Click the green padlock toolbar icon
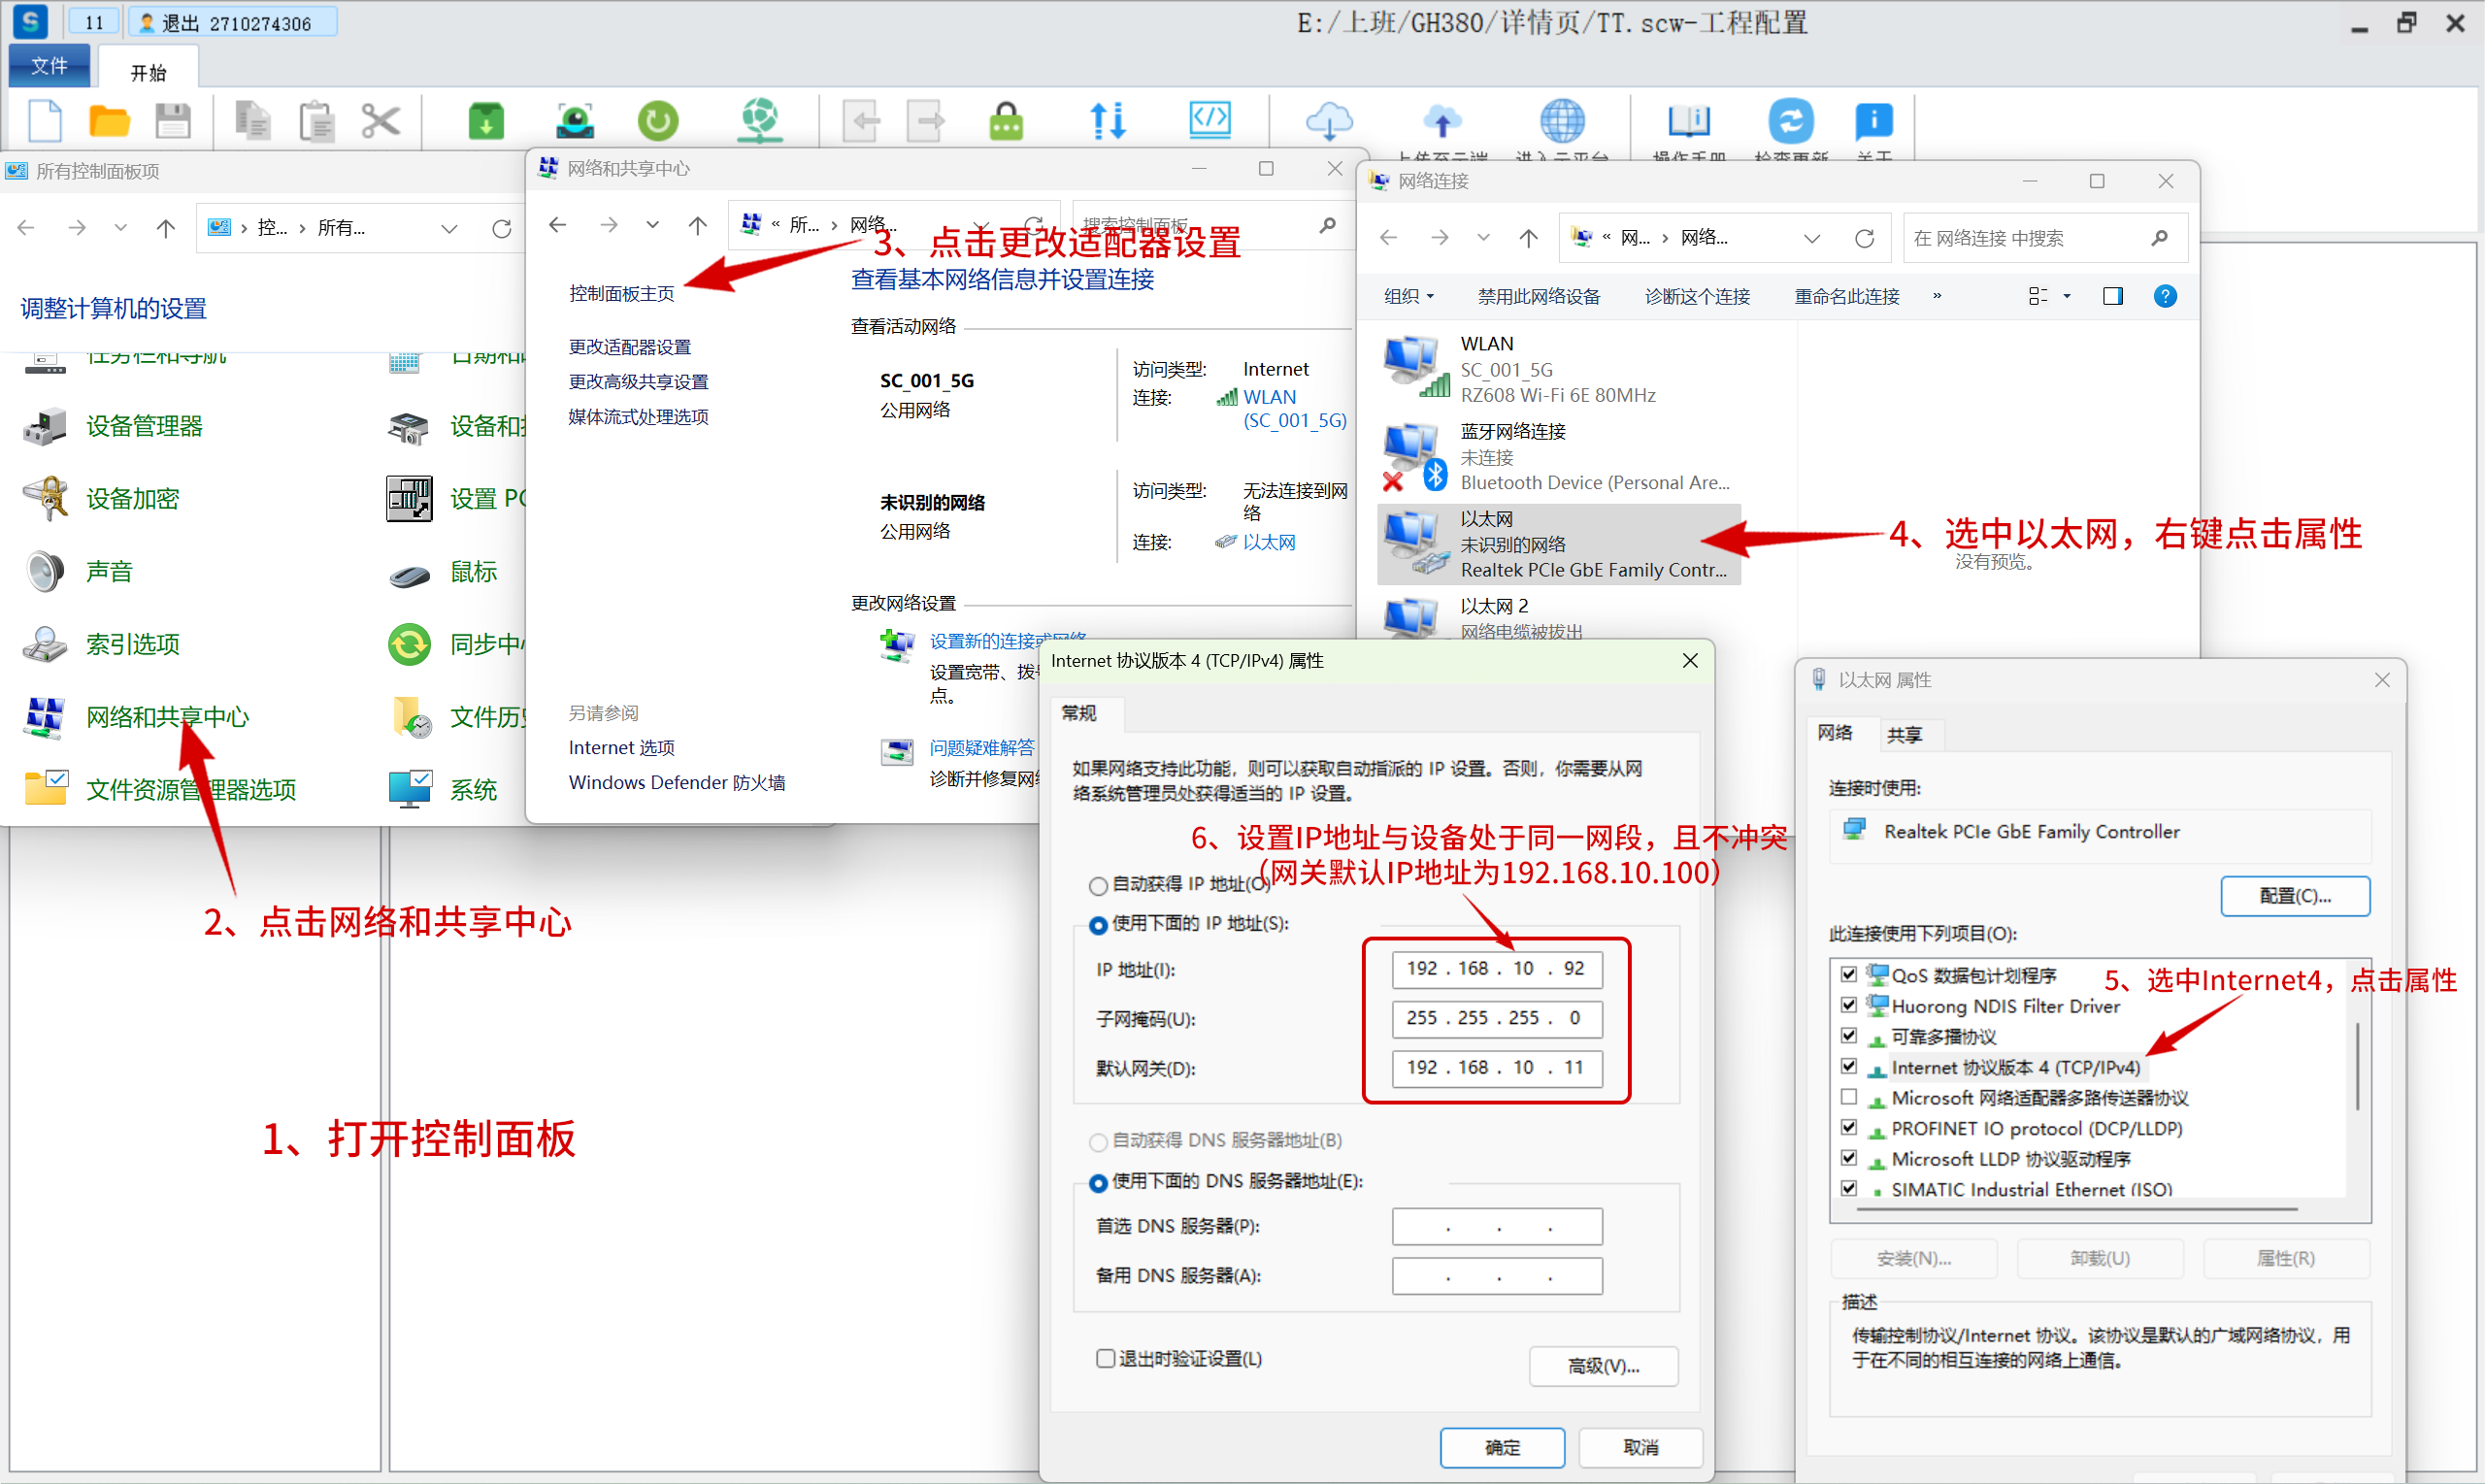The image size is (2485, 1484). point(1005,122)
